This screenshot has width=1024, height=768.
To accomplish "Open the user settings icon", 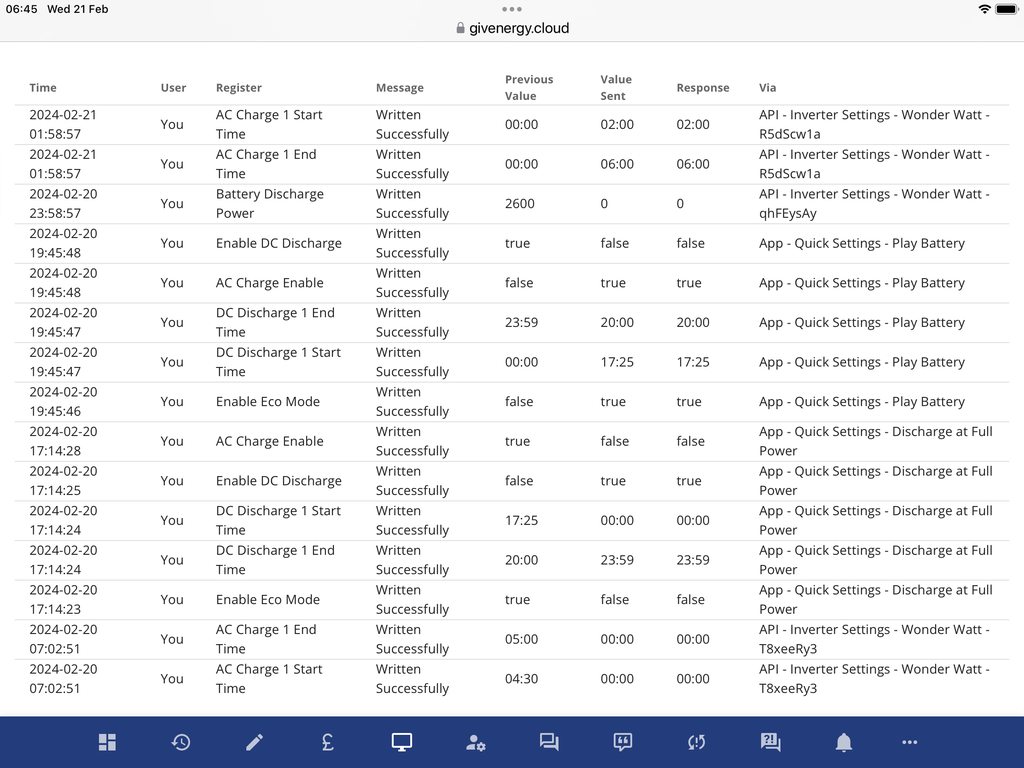I will [x=476, y=742].
